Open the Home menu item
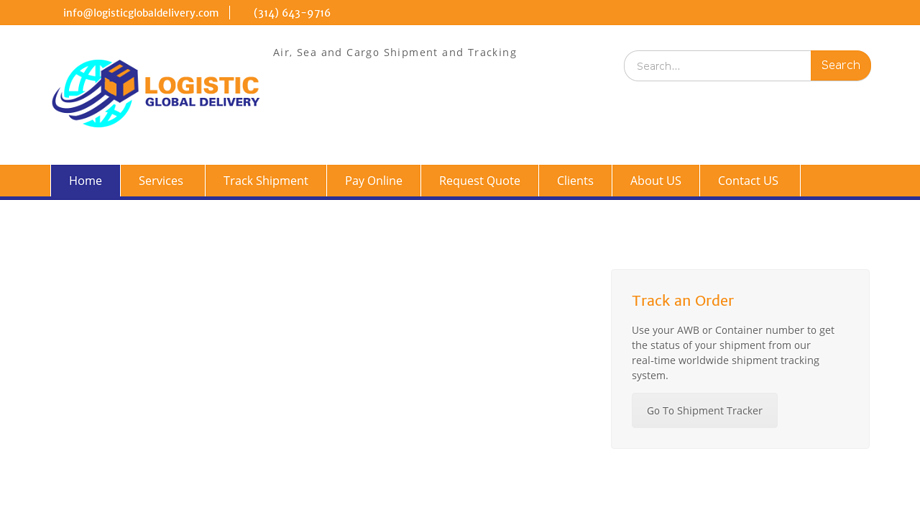920x518 pixels. 85,181
